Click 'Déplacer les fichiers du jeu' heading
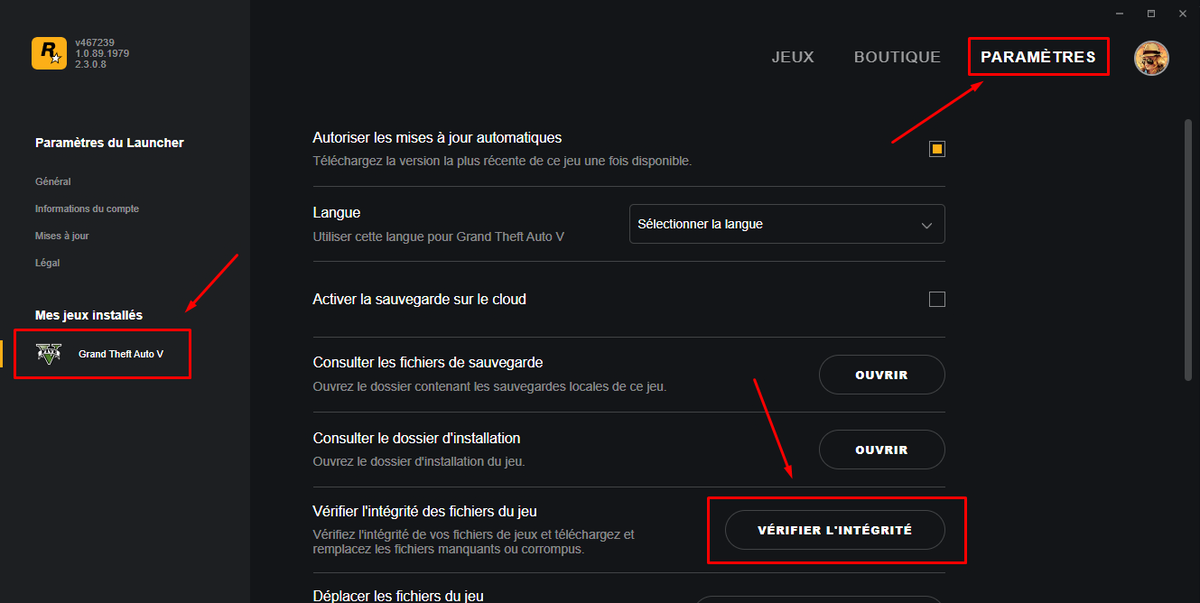The width and height of the screenshot is (1200, 603). [x=398, y=595]
